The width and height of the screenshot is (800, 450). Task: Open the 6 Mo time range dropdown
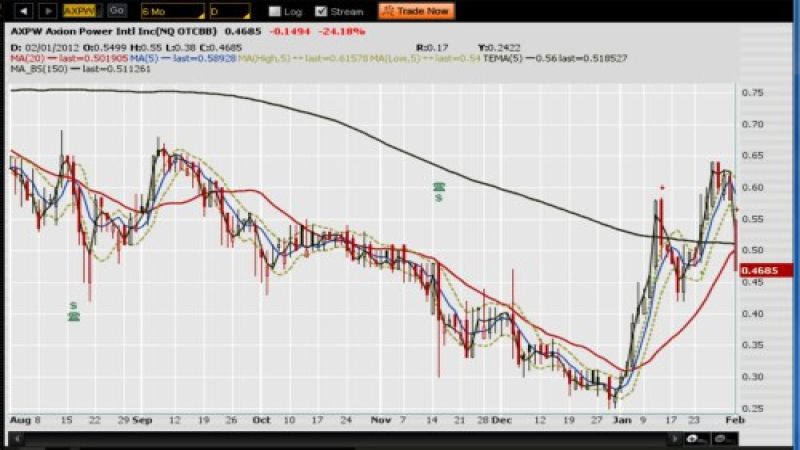pos(173,11)
